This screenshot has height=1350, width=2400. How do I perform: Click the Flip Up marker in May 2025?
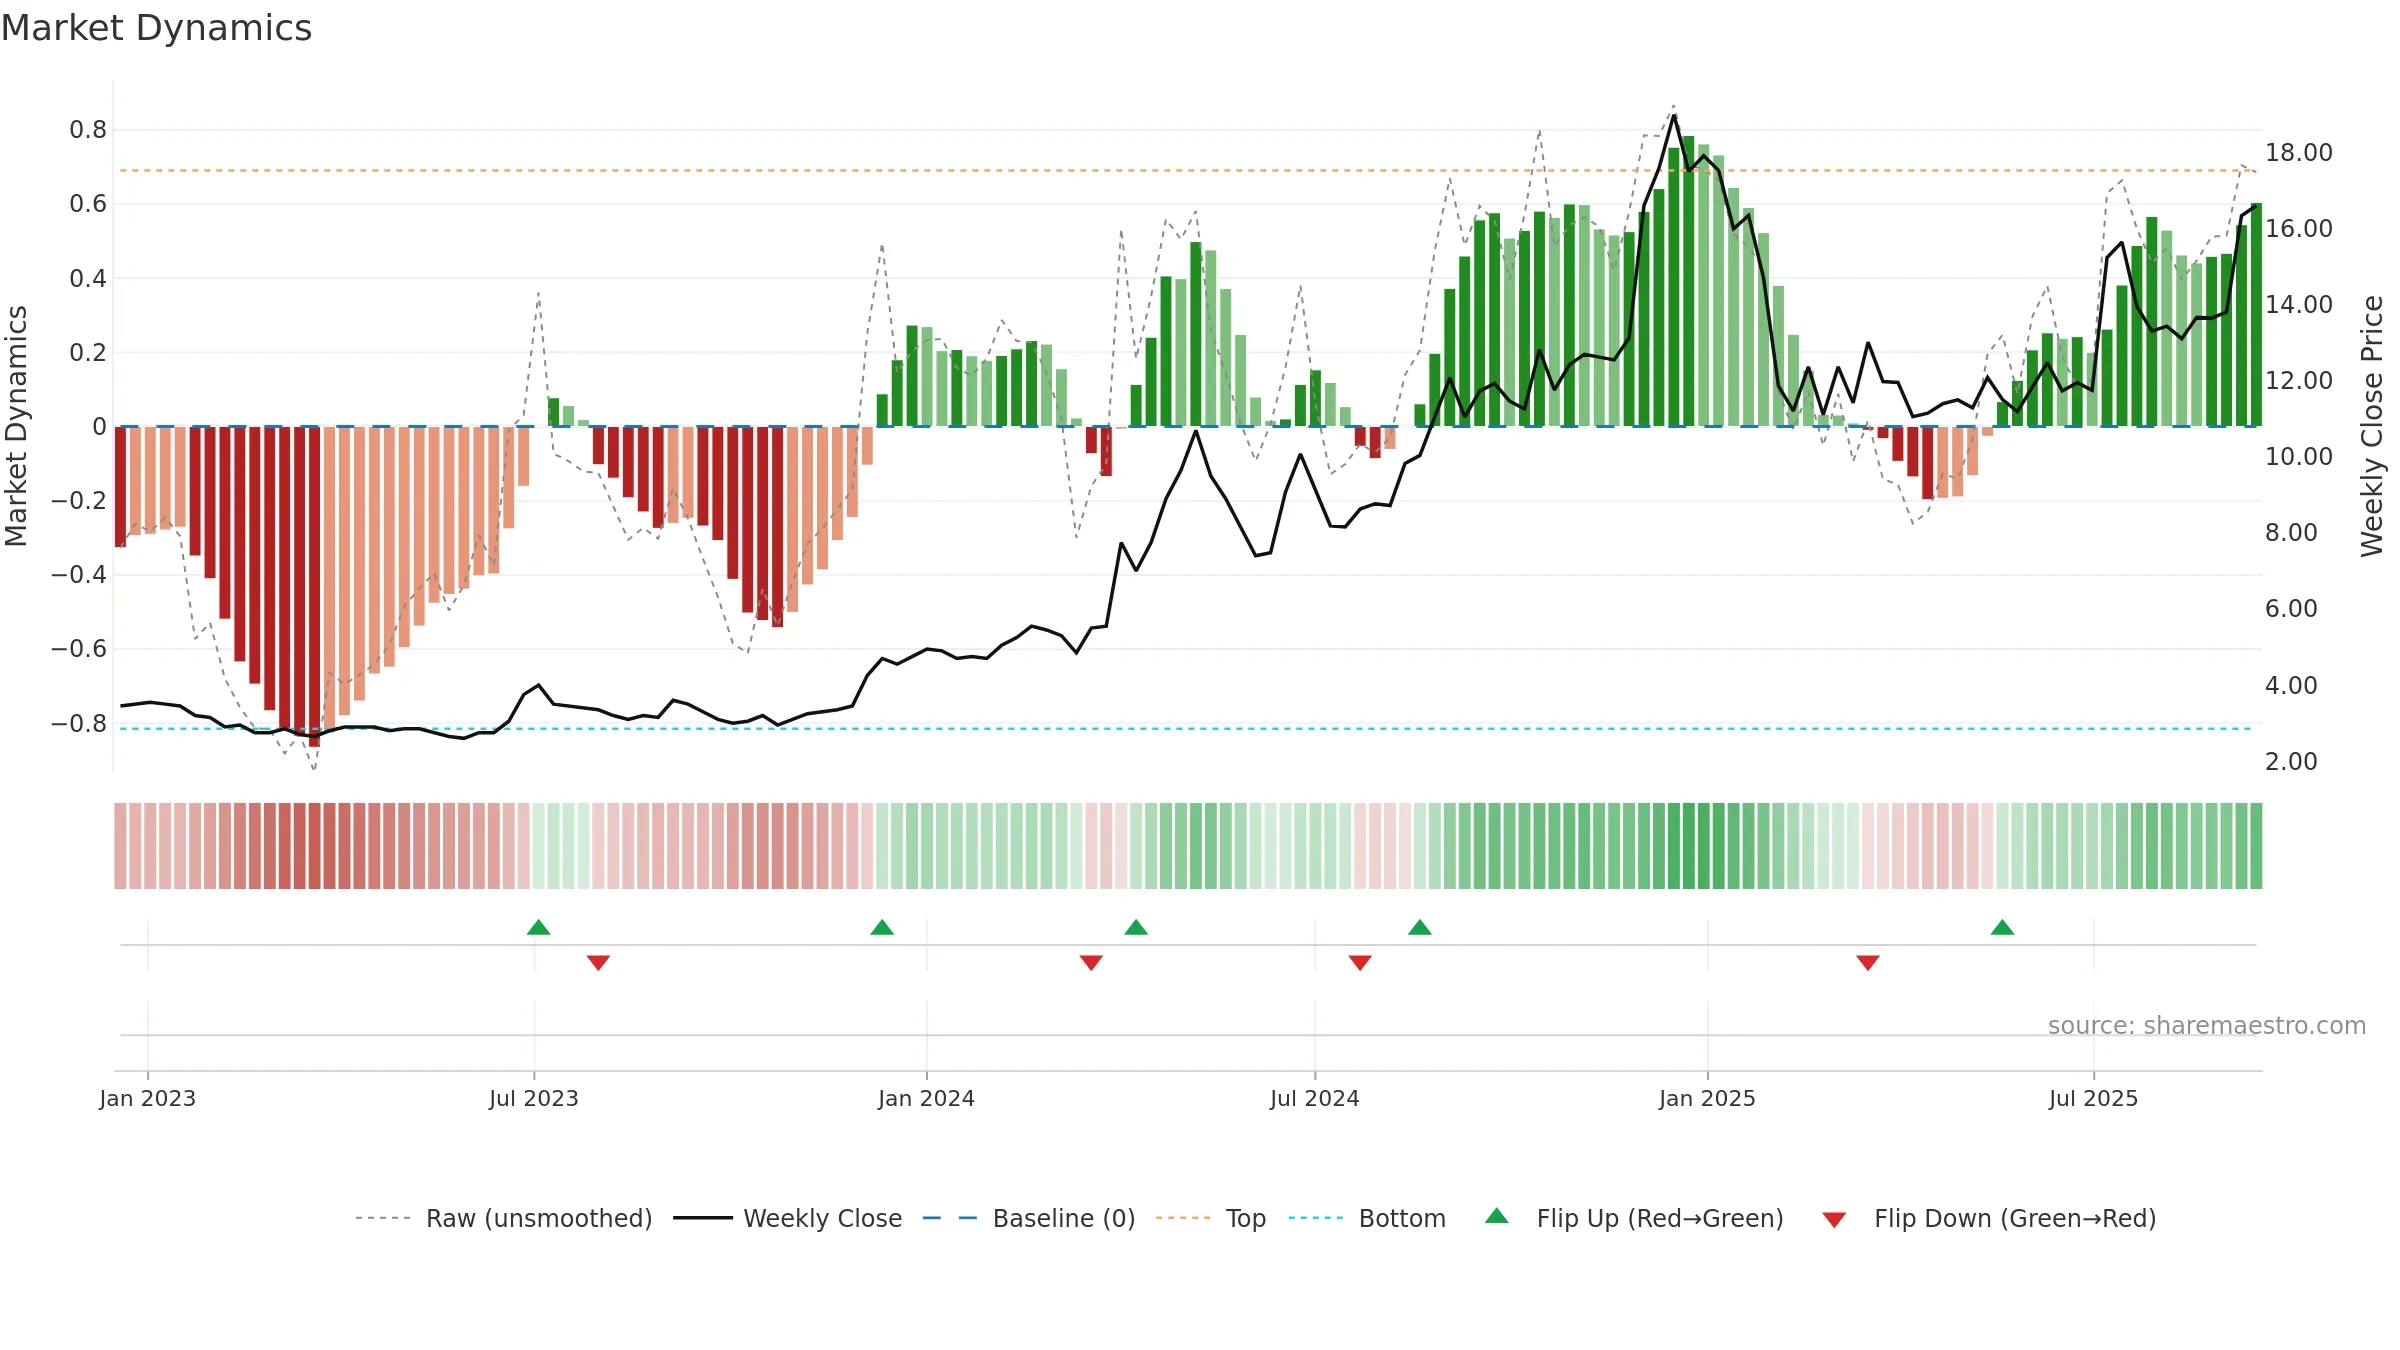tap(2002, 927)
